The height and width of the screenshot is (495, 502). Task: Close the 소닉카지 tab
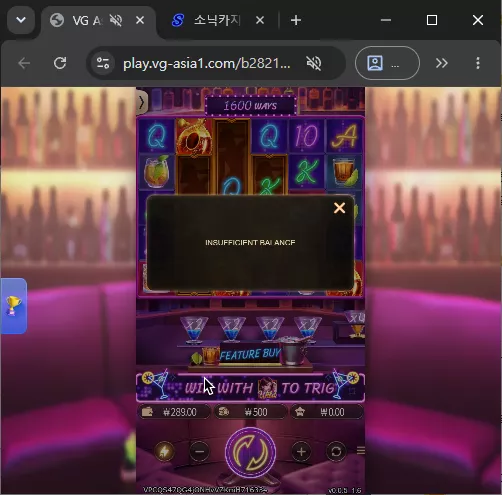point(260,20)
